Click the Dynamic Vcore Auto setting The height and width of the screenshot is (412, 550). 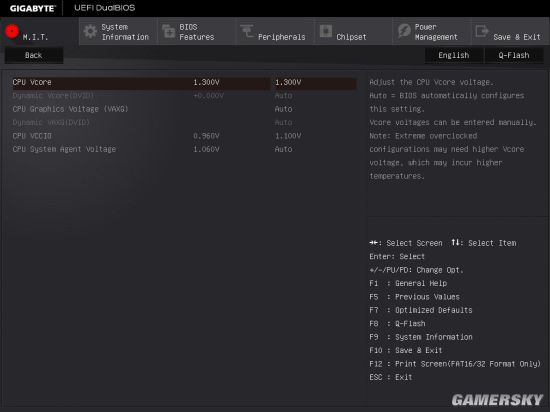click(x=283, y=96)
